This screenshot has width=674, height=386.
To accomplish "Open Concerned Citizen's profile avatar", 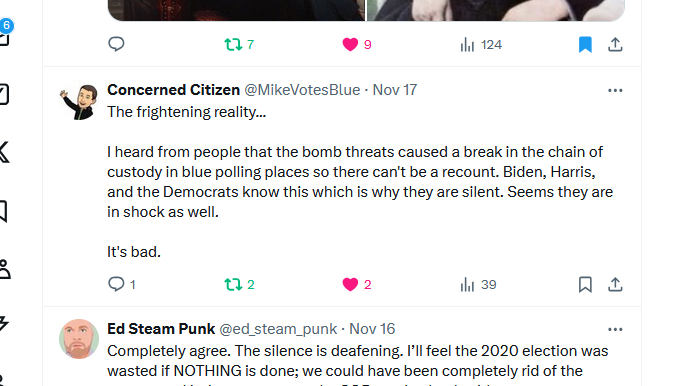I will click(x=79, y=101).
